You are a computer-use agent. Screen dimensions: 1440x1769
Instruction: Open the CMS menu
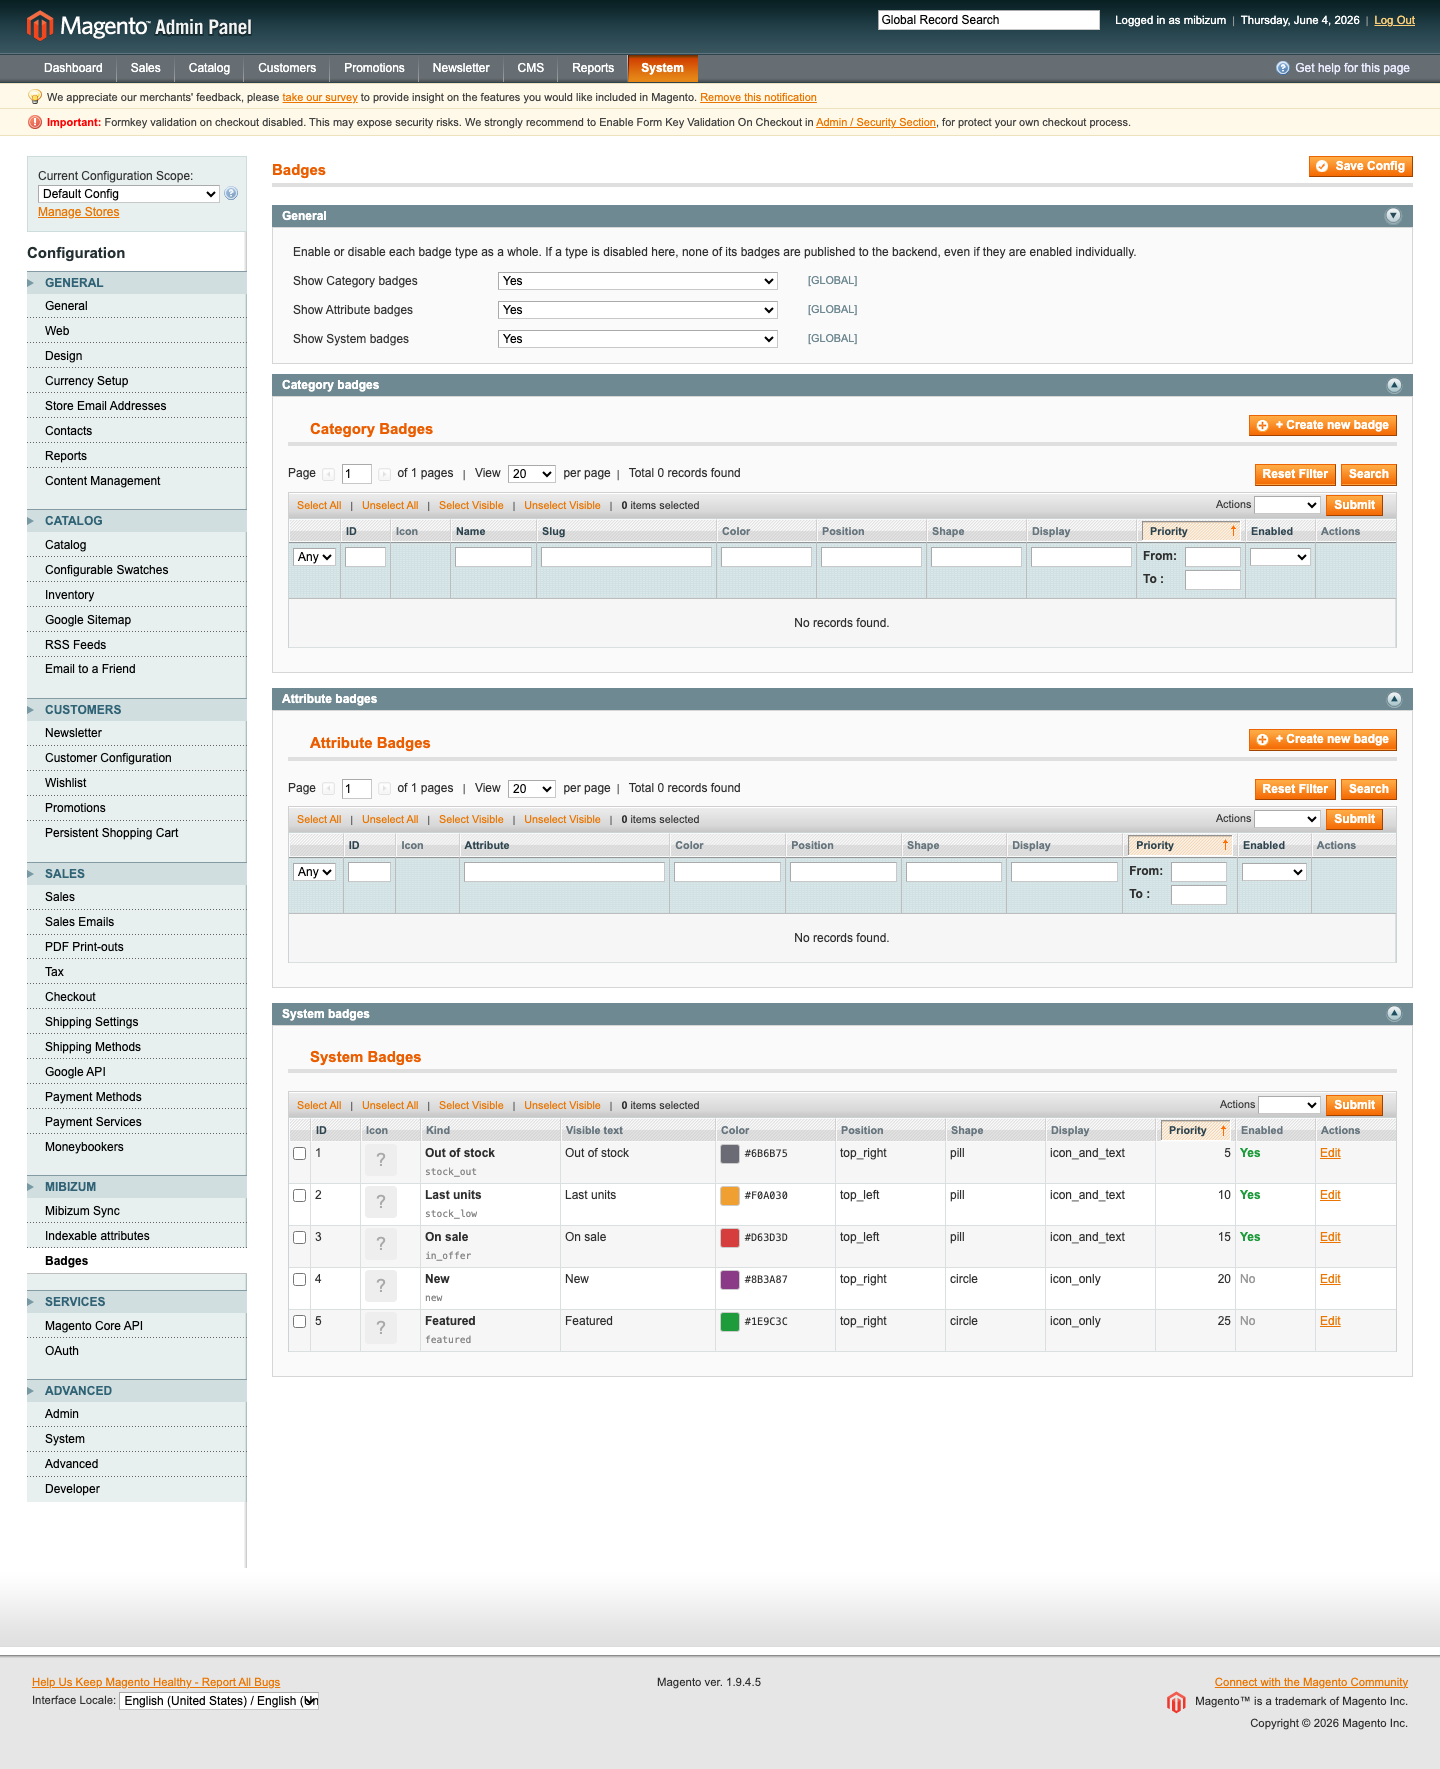tap(531, 68)
